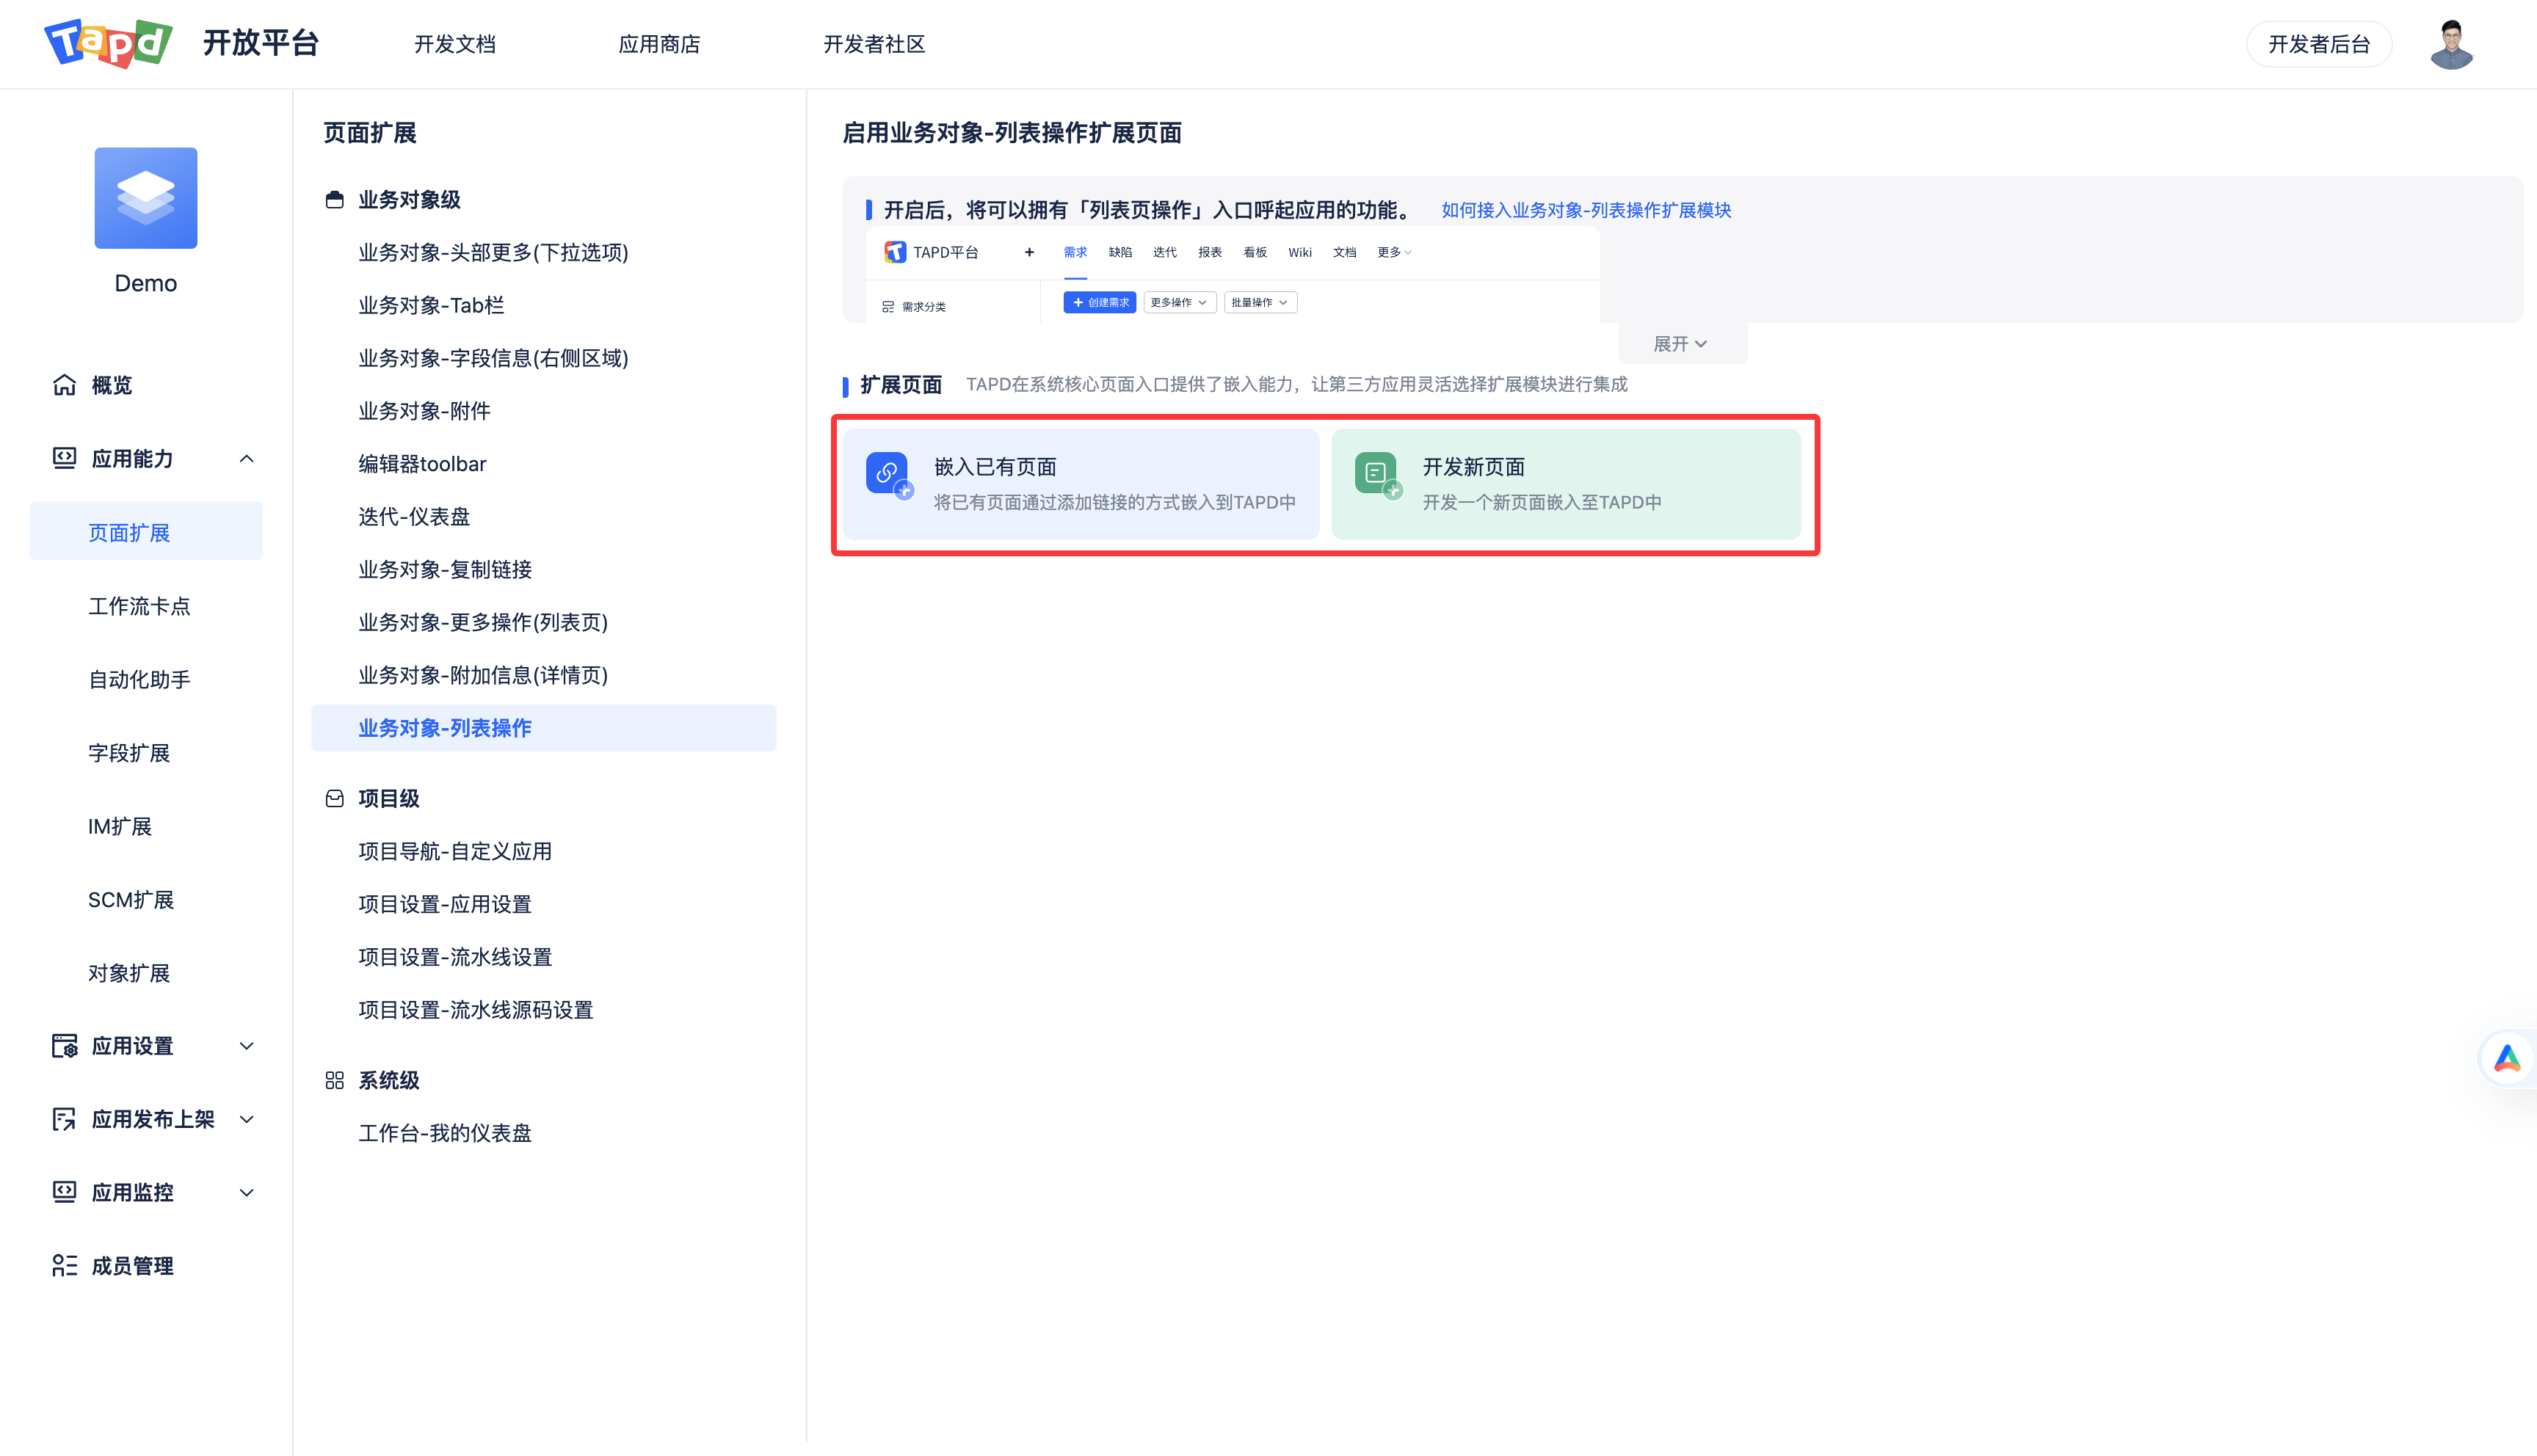This screenshot has height=1456, width=2537.
Task: Click the TAPD logo in the top bar
Action: pyautogui.click(x=108, y=43)
